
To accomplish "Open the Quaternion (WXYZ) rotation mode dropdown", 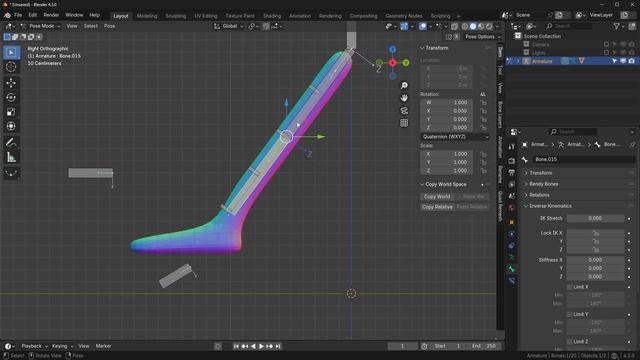I will 455,137.
